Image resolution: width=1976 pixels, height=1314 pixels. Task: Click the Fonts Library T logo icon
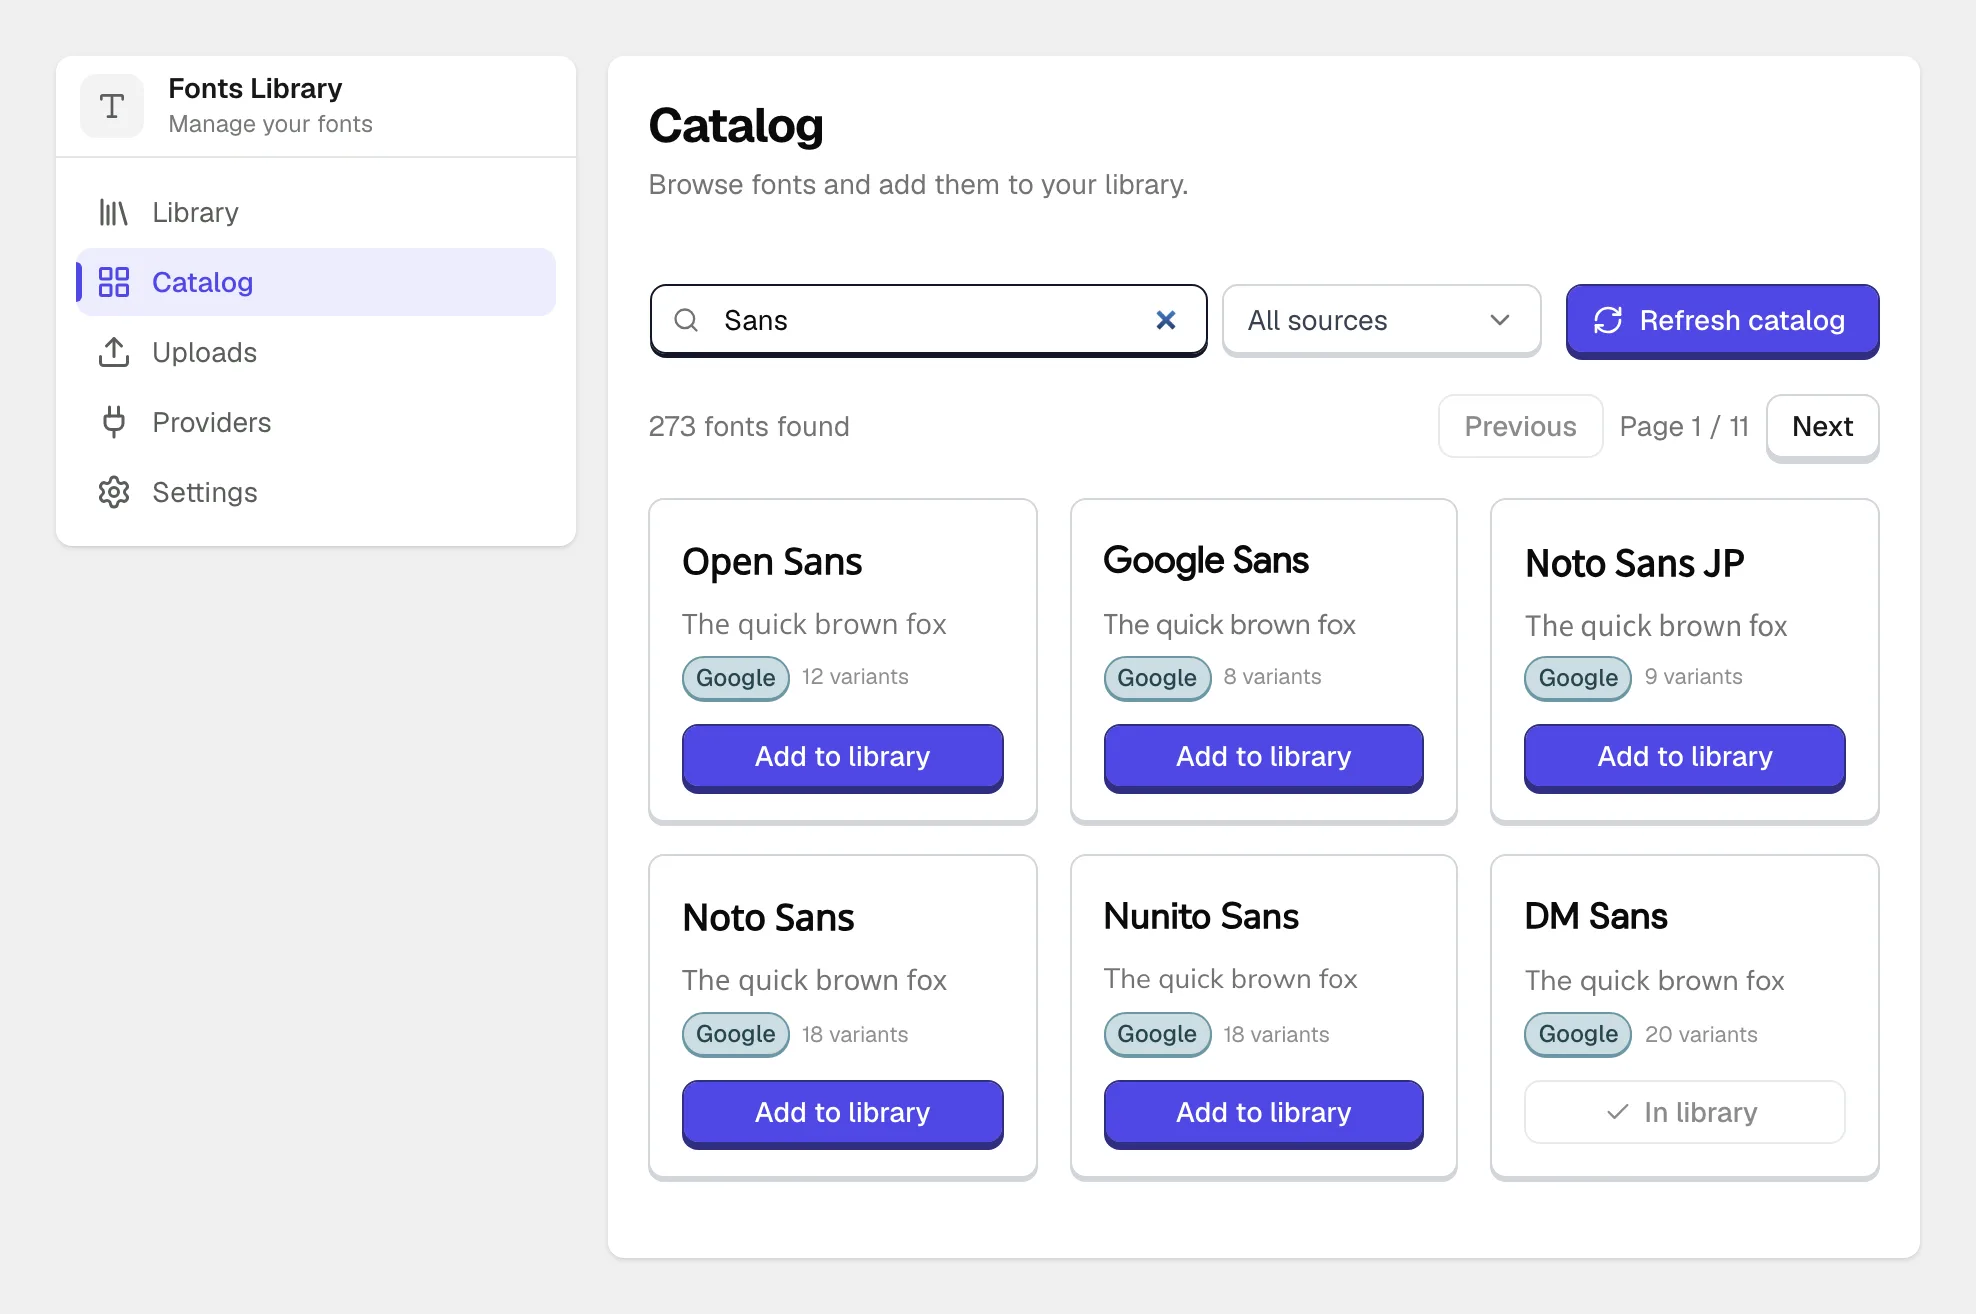pos(112,106)
